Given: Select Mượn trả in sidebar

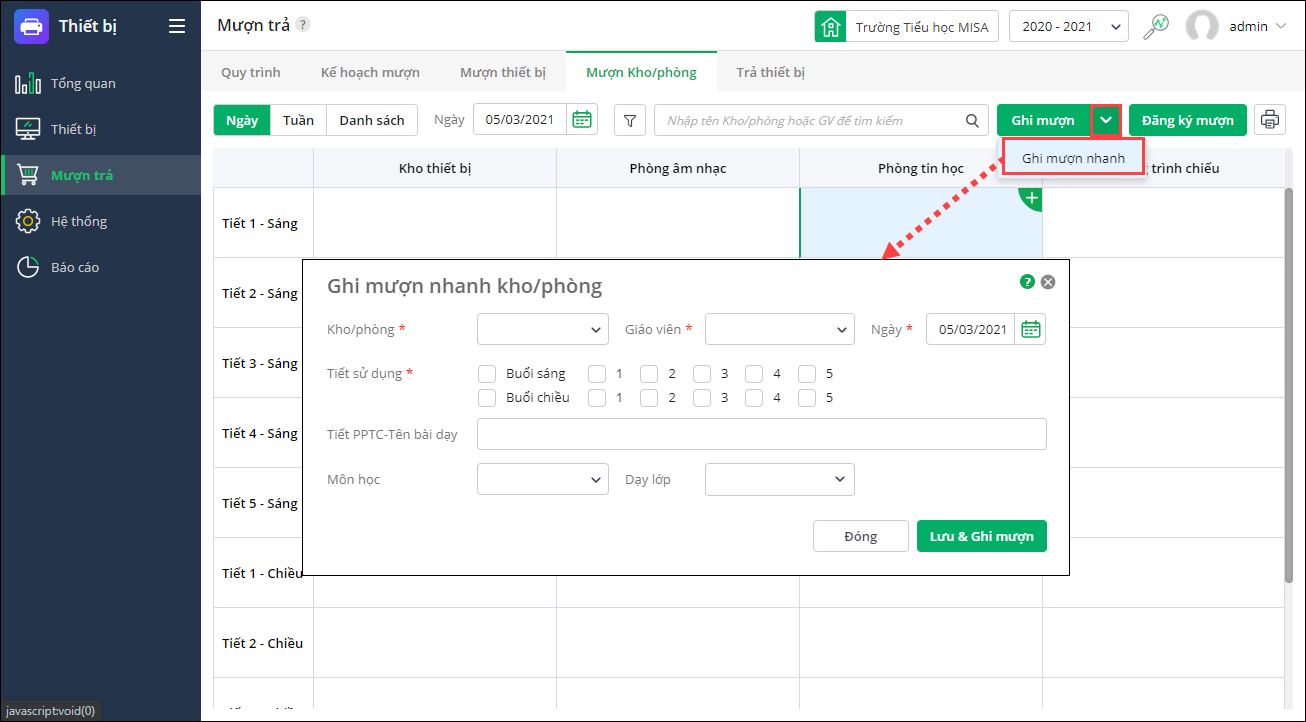Looking at the screenshot, I should [100, 175].
